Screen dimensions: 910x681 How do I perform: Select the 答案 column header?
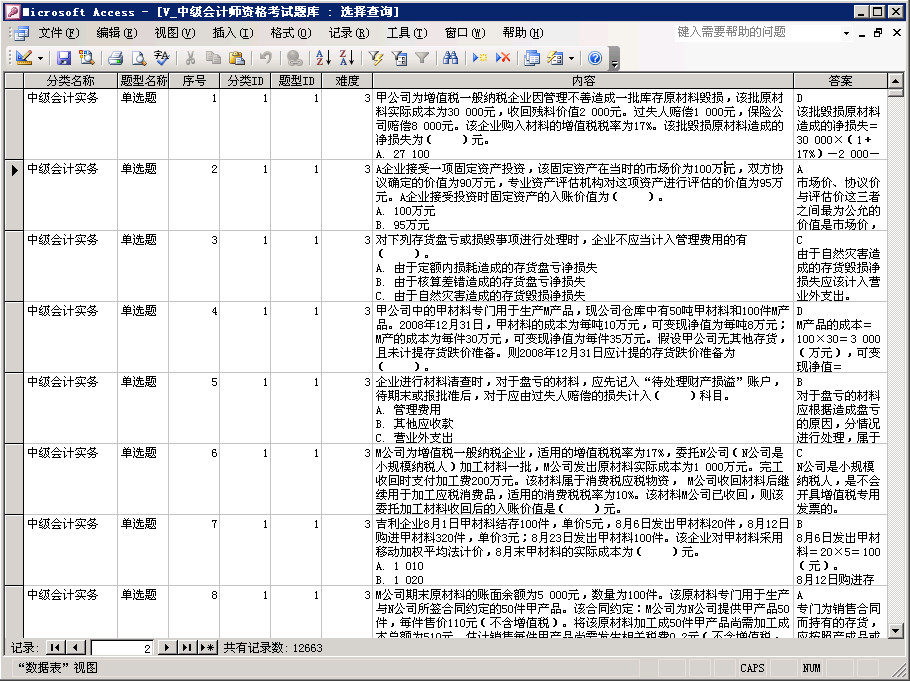point(840,81)
